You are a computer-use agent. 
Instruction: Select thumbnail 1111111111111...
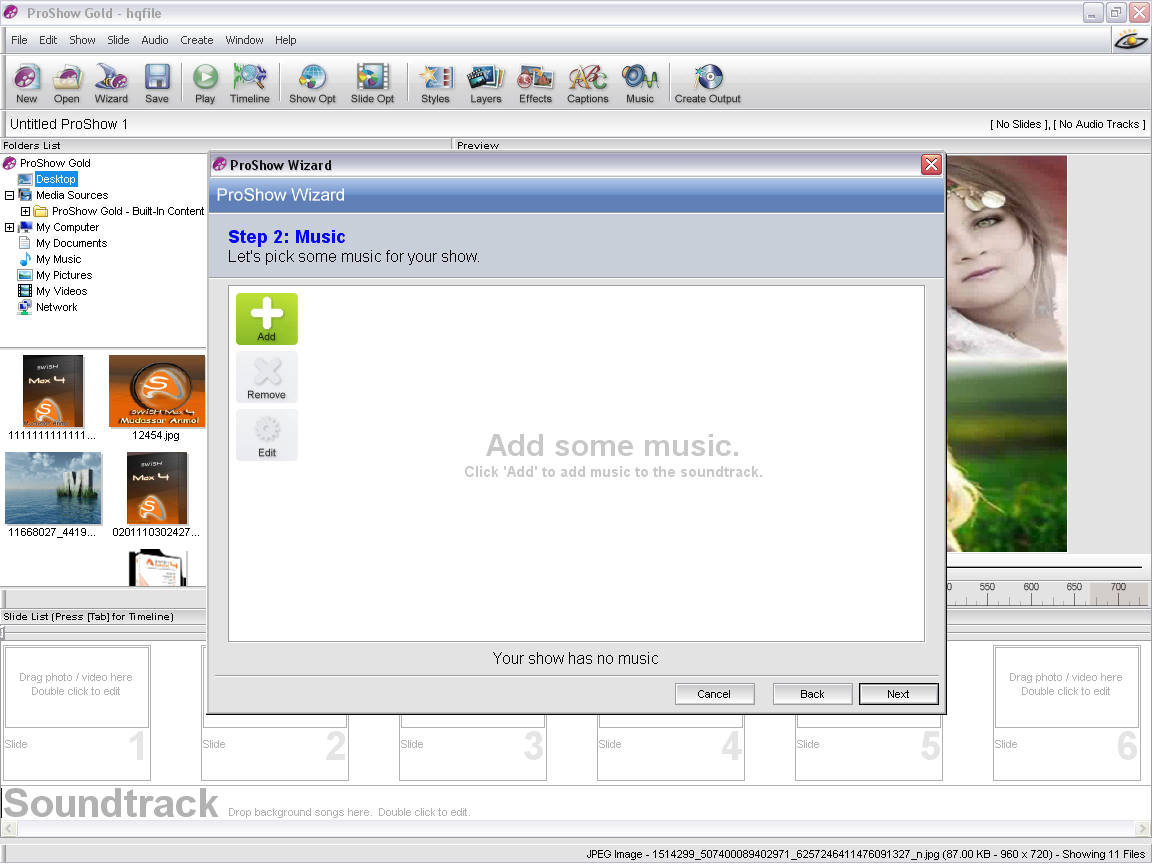[53, 391]
